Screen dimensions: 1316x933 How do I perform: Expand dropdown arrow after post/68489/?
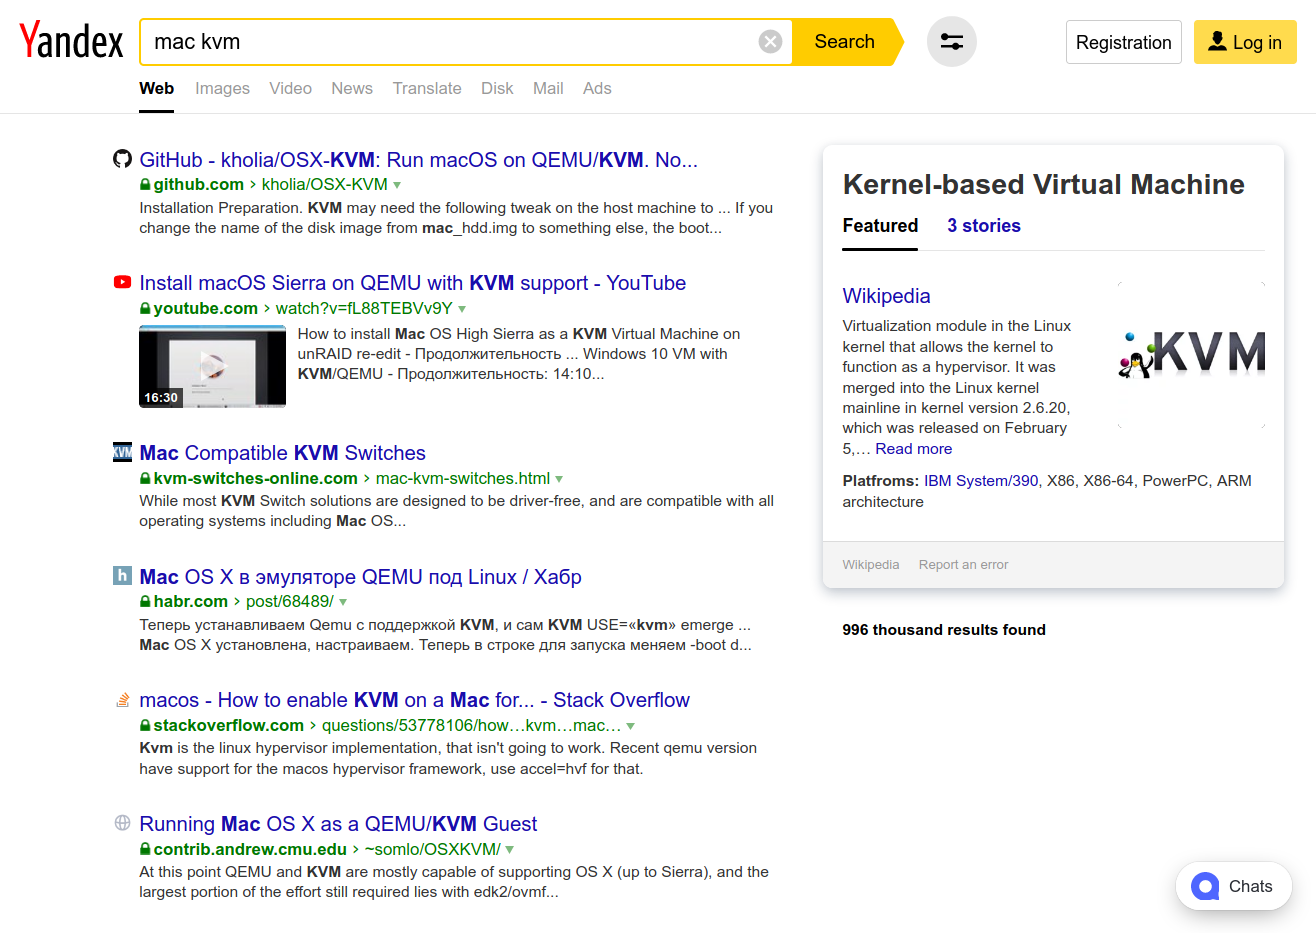point(343,602)
